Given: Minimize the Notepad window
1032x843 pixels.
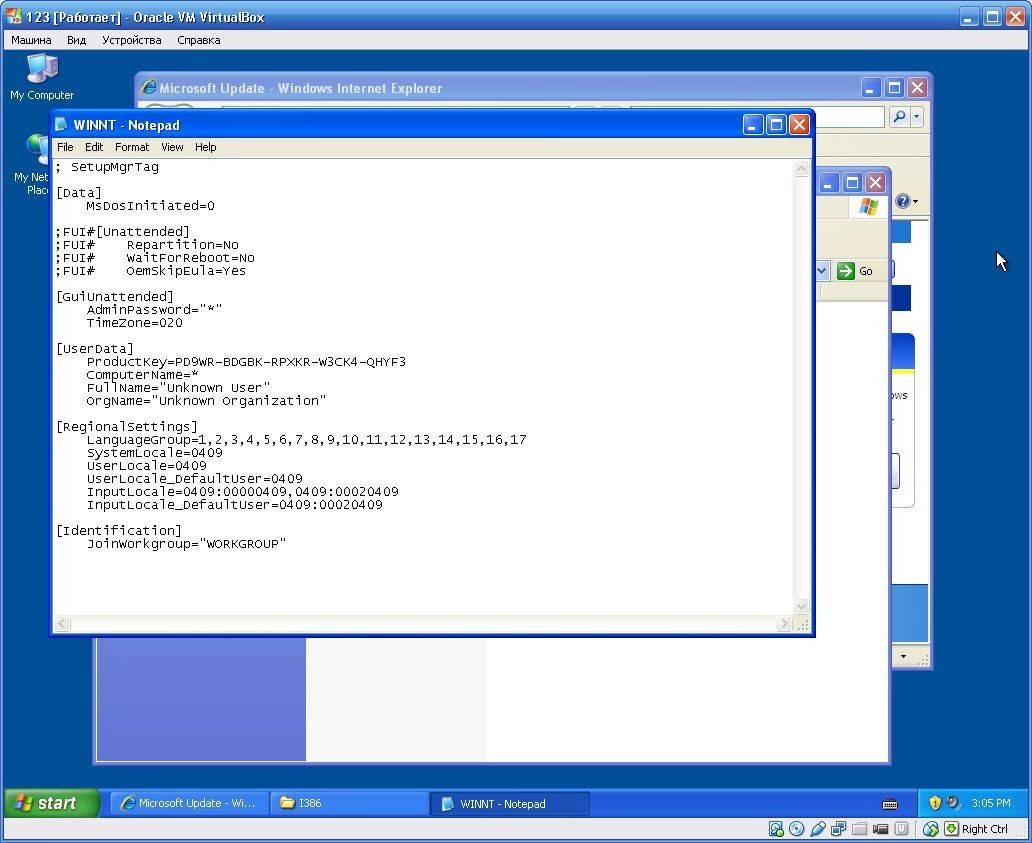Looking at the screenshot, I should coord(753,124).
